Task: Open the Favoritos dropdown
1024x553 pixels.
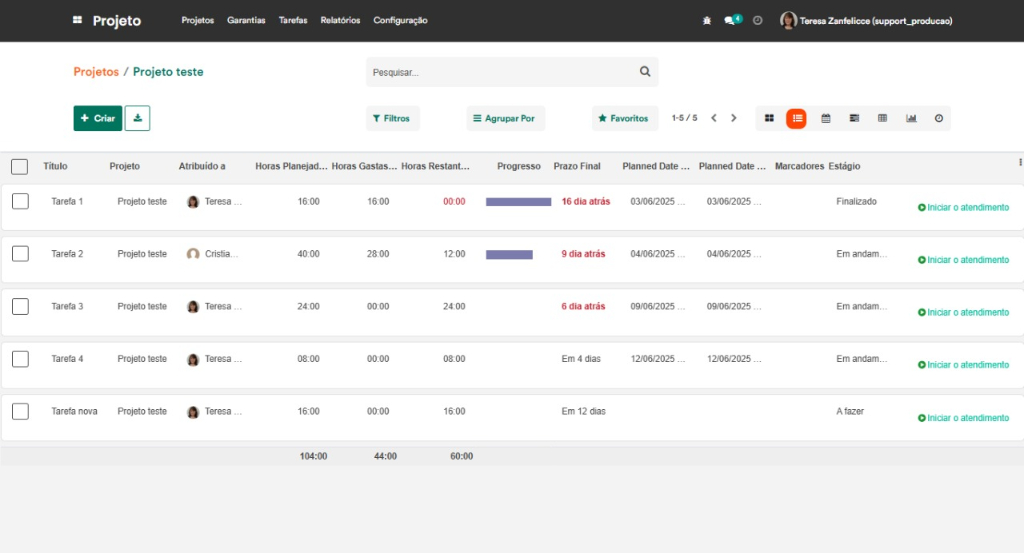Action: click(624, 118)
